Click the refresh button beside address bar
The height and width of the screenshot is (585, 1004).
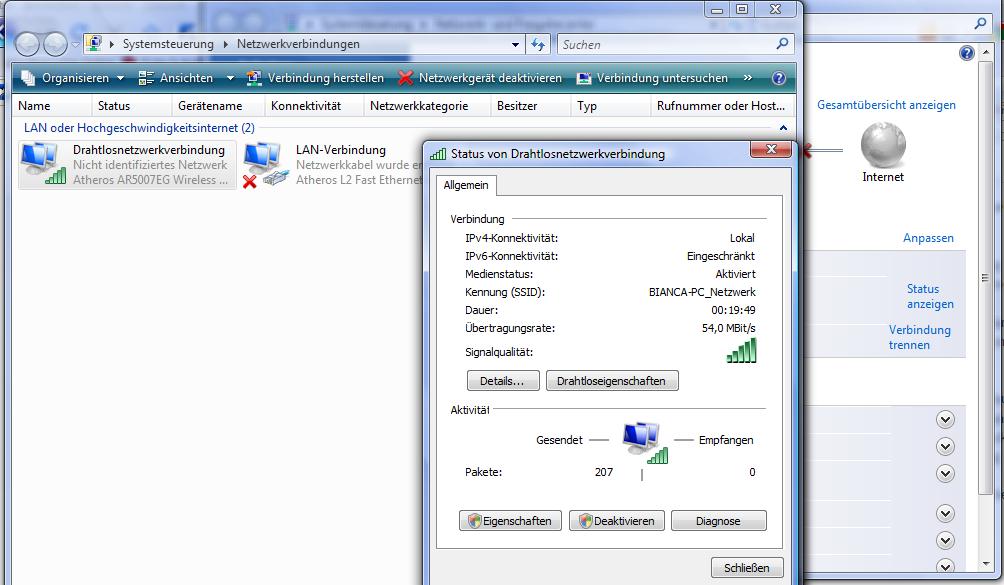coord(539,44)
